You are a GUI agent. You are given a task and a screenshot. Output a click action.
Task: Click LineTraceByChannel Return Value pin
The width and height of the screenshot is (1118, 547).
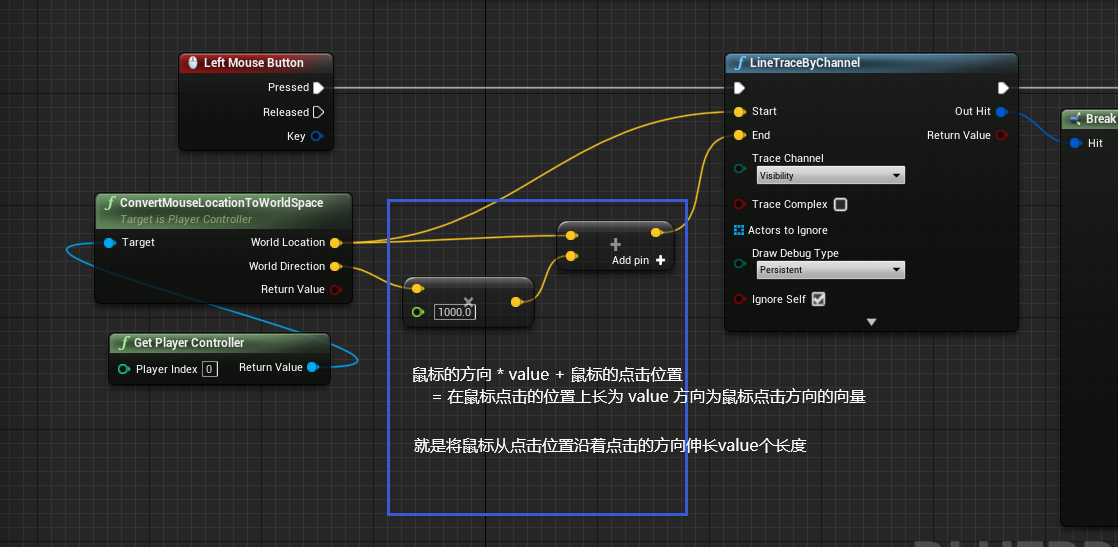[x=1002, y=135]
